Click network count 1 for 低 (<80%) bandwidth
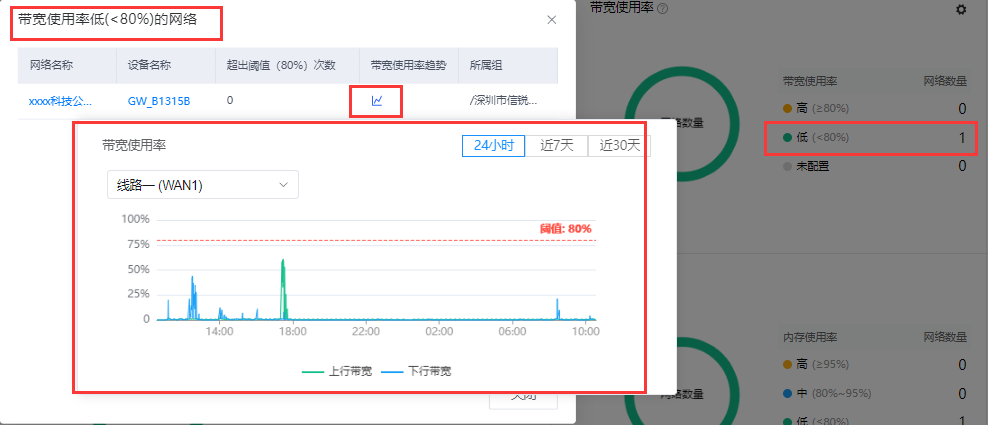Viewport: 988px width, 425px height. click(x=961, y=137)
